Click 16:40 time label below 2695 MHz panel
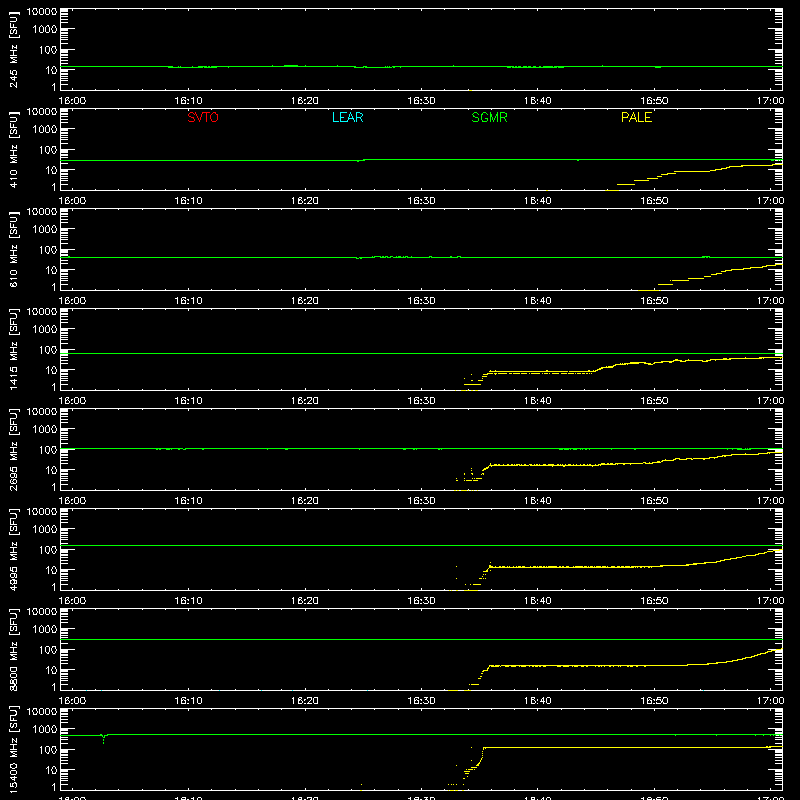This screenshot has height=800, width=800. coord(537,501)
